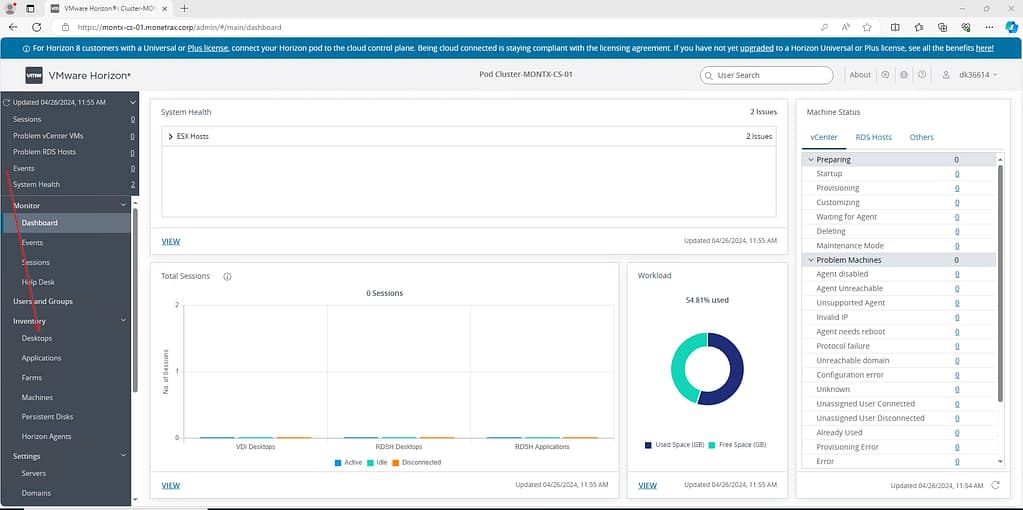
Task: Click the User Search input field
Action: 767,75
